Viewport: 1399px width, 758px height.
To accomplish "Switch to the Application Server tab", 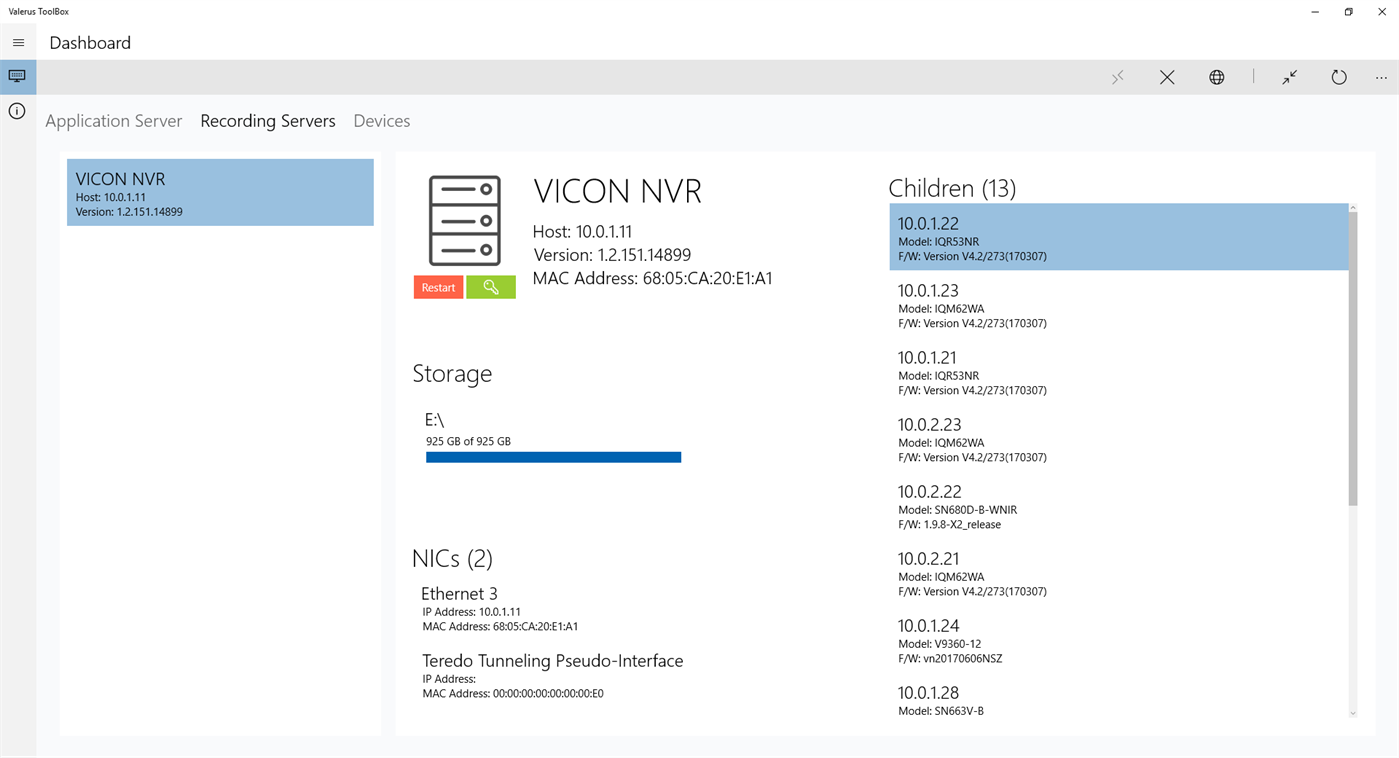I will pos(113,120).
